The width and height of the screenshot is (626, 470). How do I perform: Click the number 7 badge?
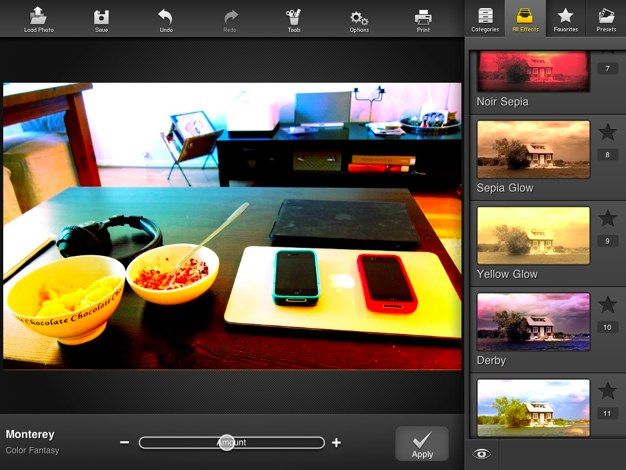click(x=607, y=69)
